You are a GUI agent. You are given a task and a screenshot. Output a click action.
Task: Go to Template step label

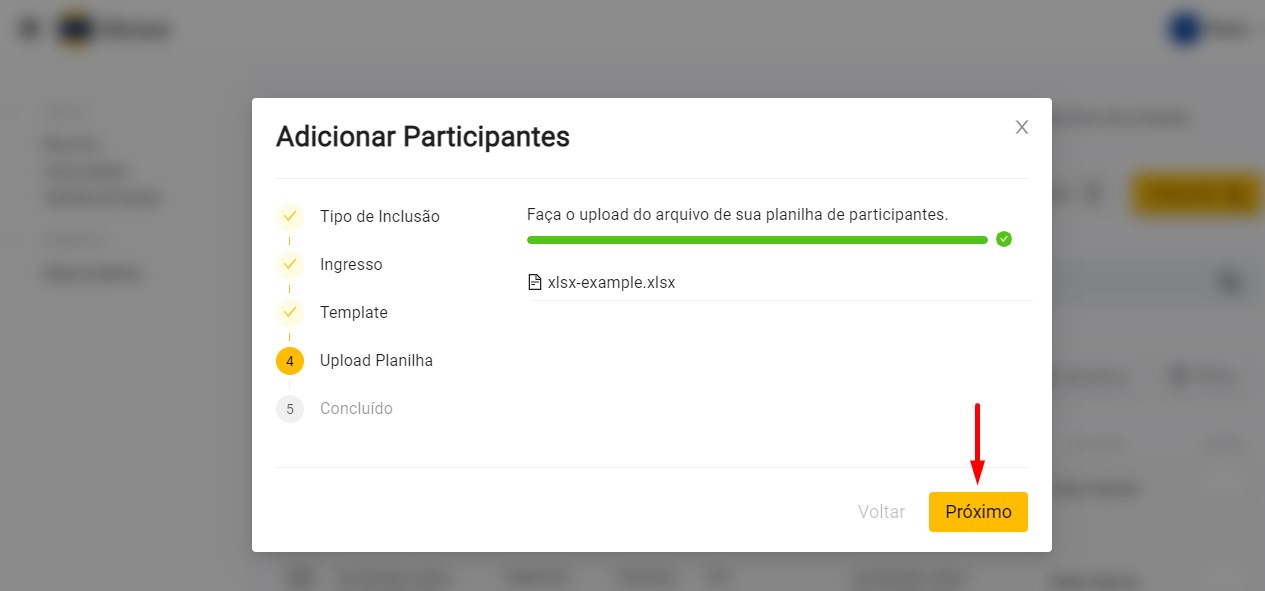(354, 312)
